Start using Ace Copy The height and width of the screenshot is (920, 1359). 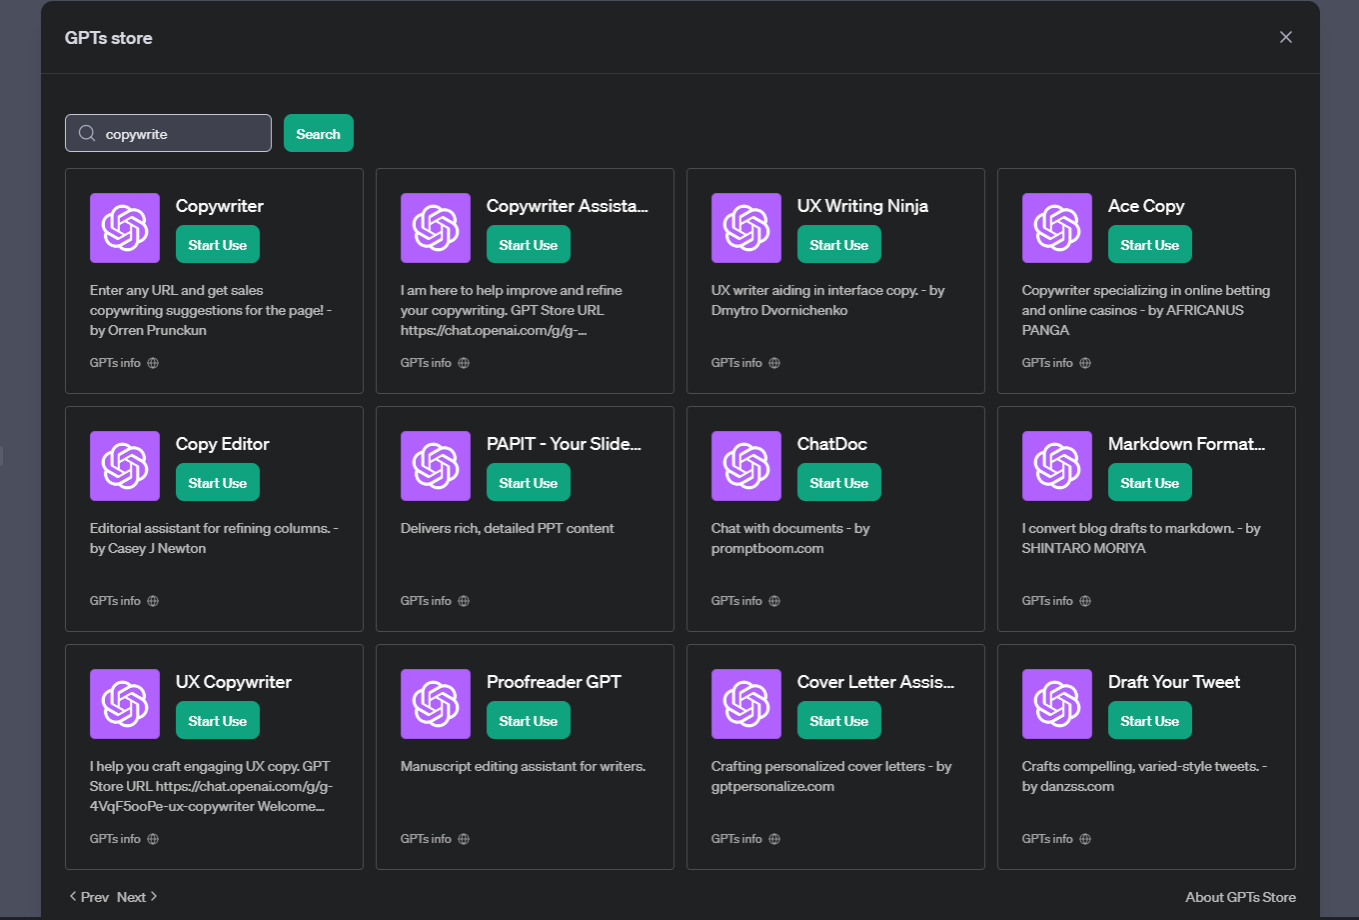pos(1150,245)
